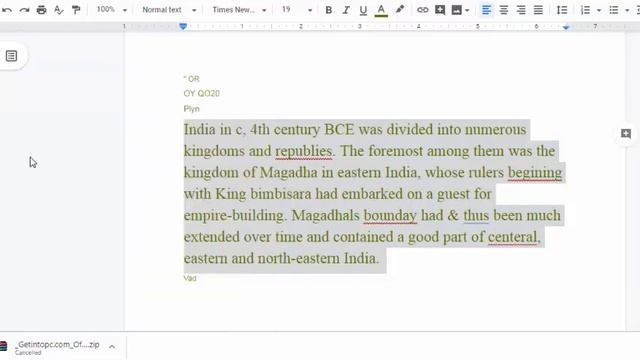The width and height of the screenshot is (640, 360).
Task: Select left align
Action: [x=486, y=10]
